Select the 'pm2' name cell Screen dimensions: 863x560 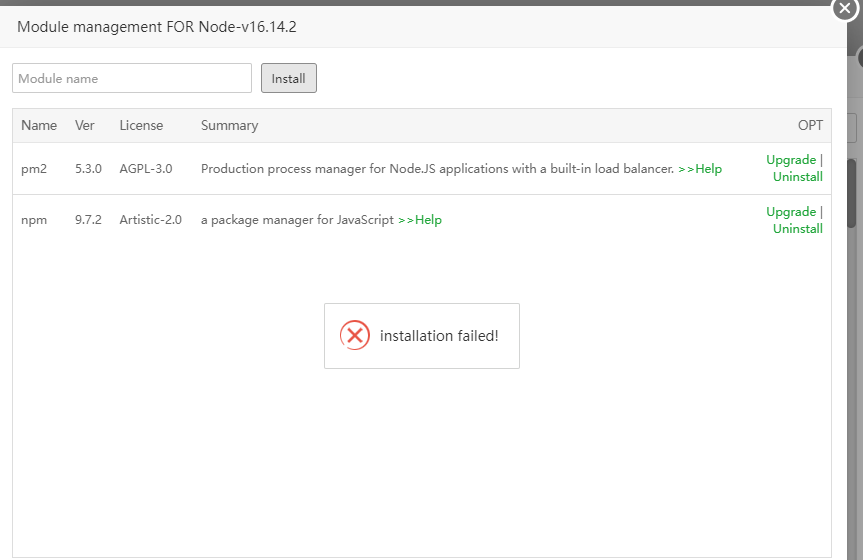coord(34,168)
